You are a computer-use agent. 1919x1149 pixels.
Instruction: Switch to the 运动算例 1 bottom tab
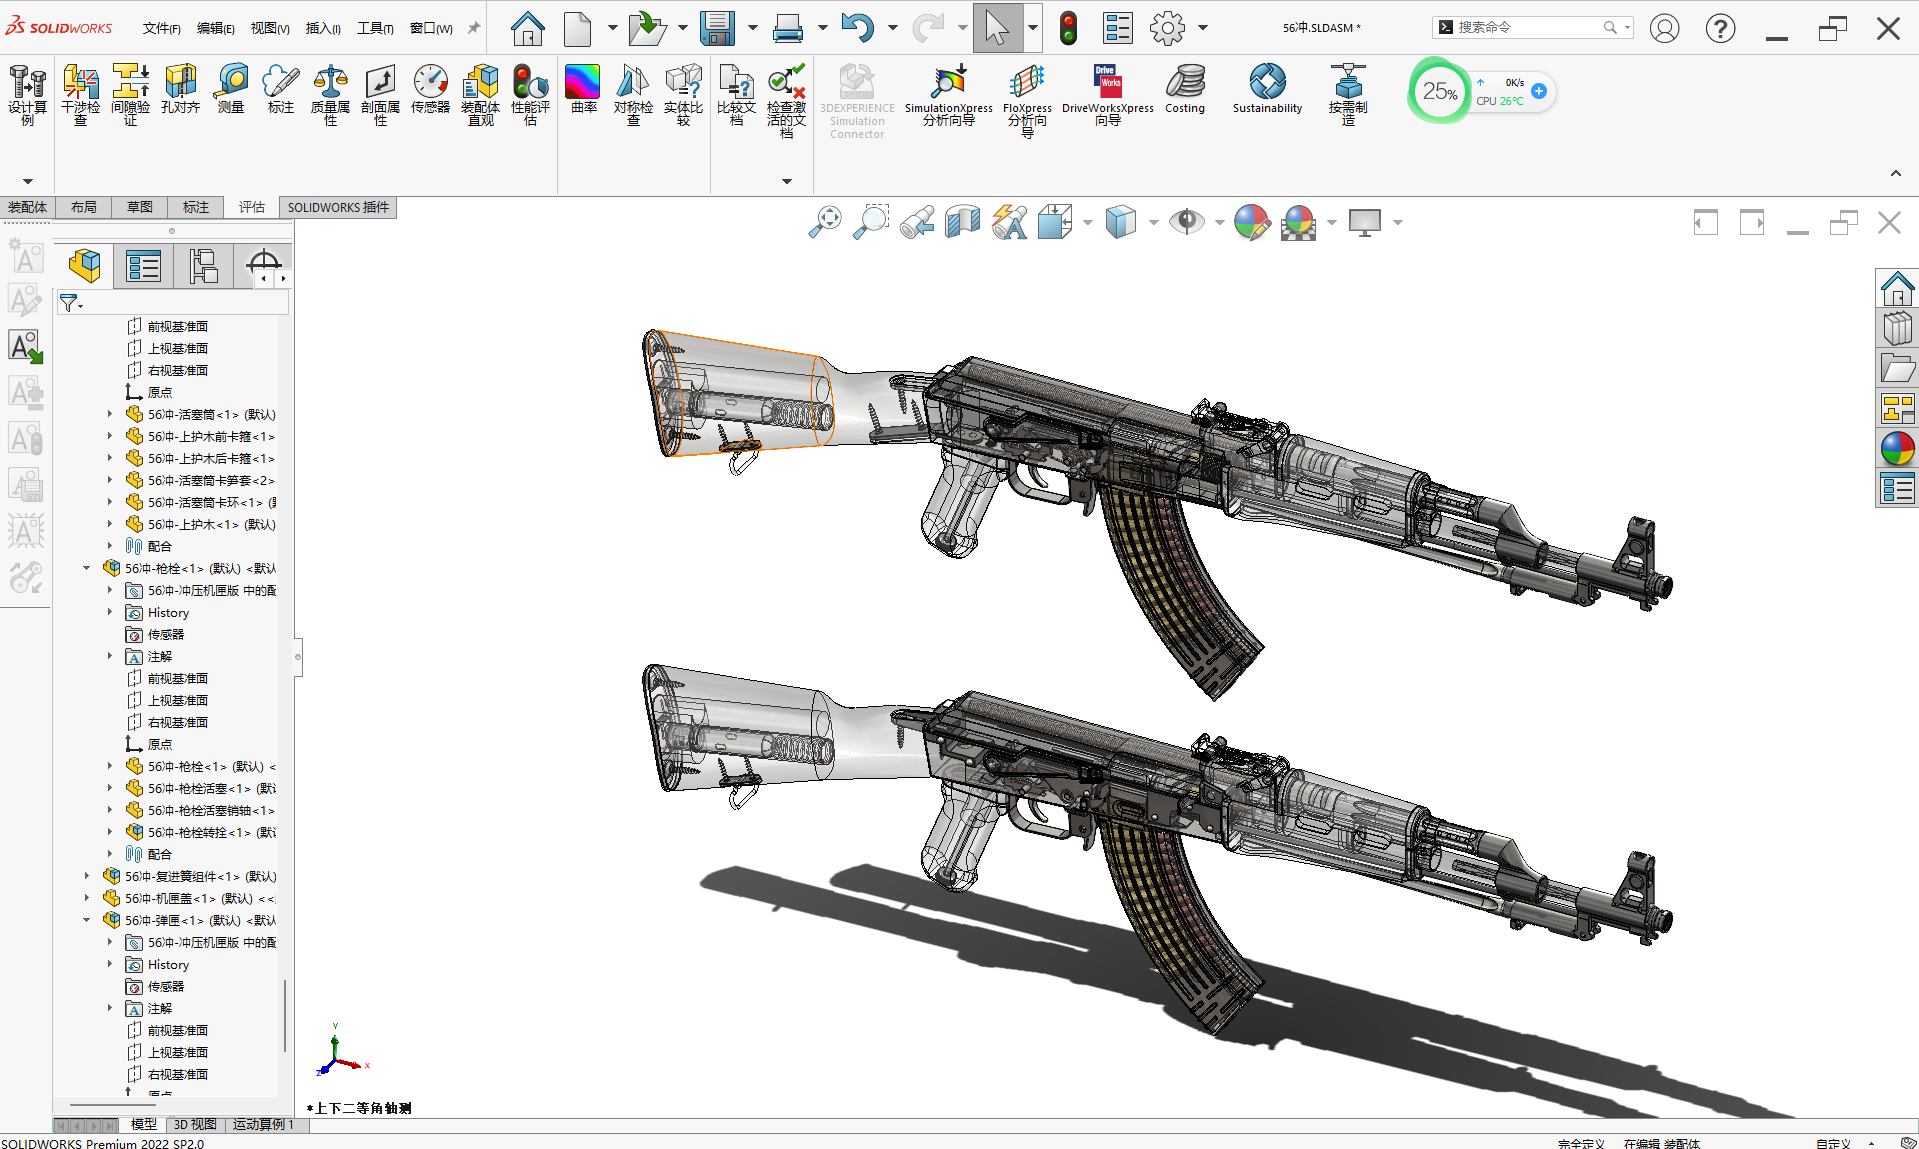click(x=263, y=1125)
